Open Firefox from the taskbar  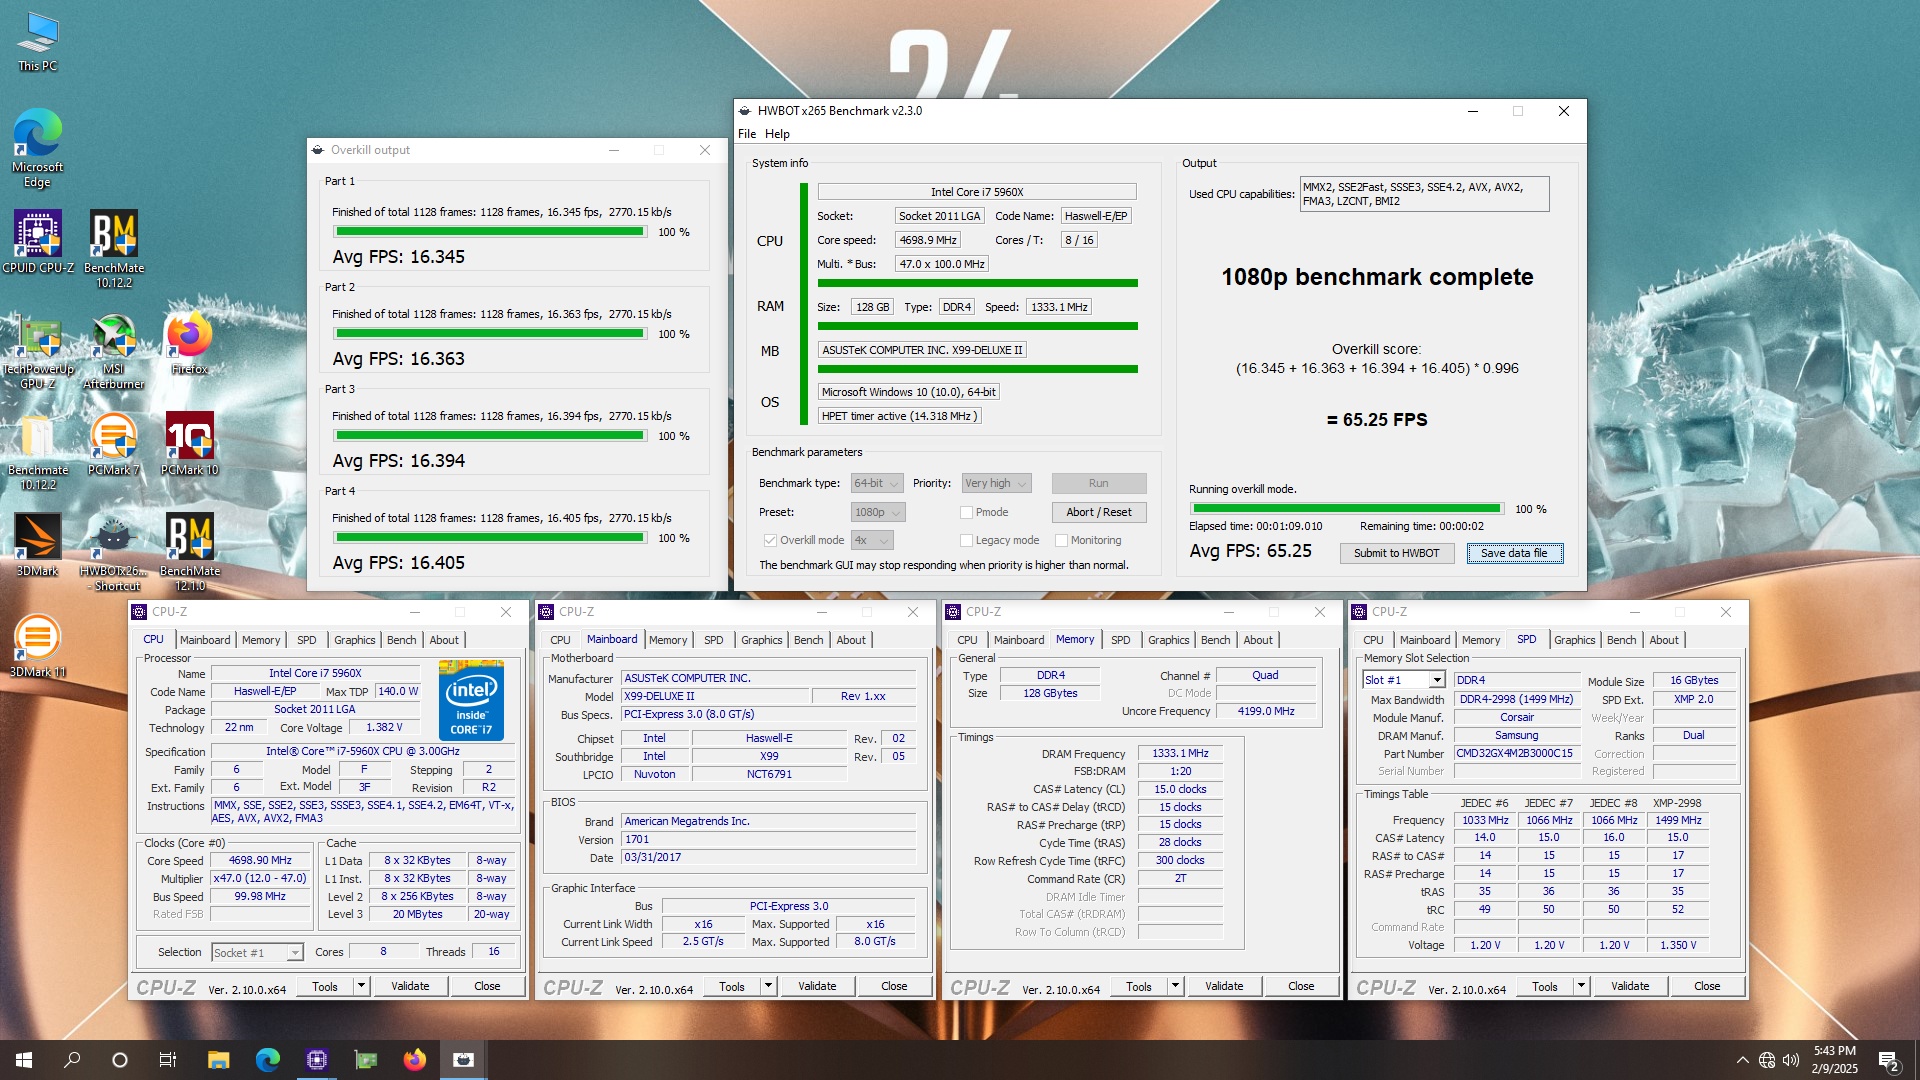point(414,1060)
